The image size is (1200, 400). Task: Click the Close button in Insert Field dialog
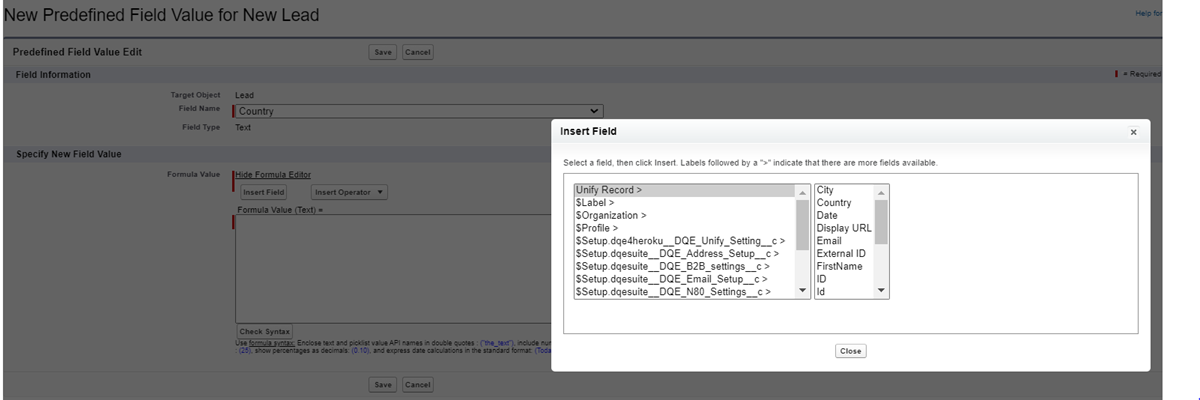click(851, 351)
